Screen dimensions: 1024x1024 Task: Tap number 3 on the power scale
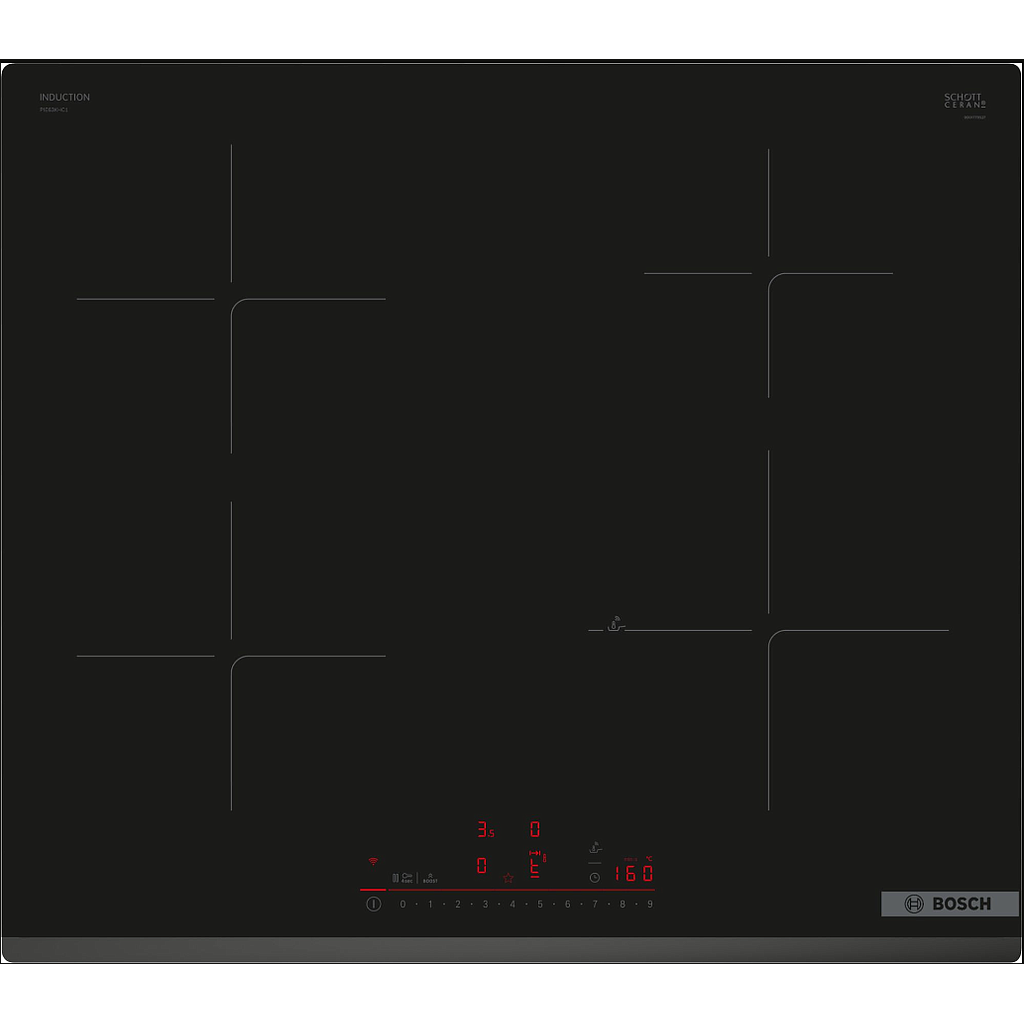485,904
